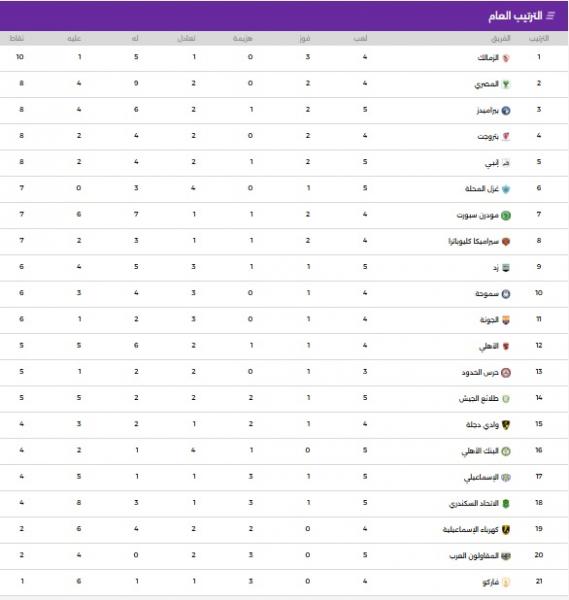
Task: Click the الفريق column header
Action: tap(501, 38)
